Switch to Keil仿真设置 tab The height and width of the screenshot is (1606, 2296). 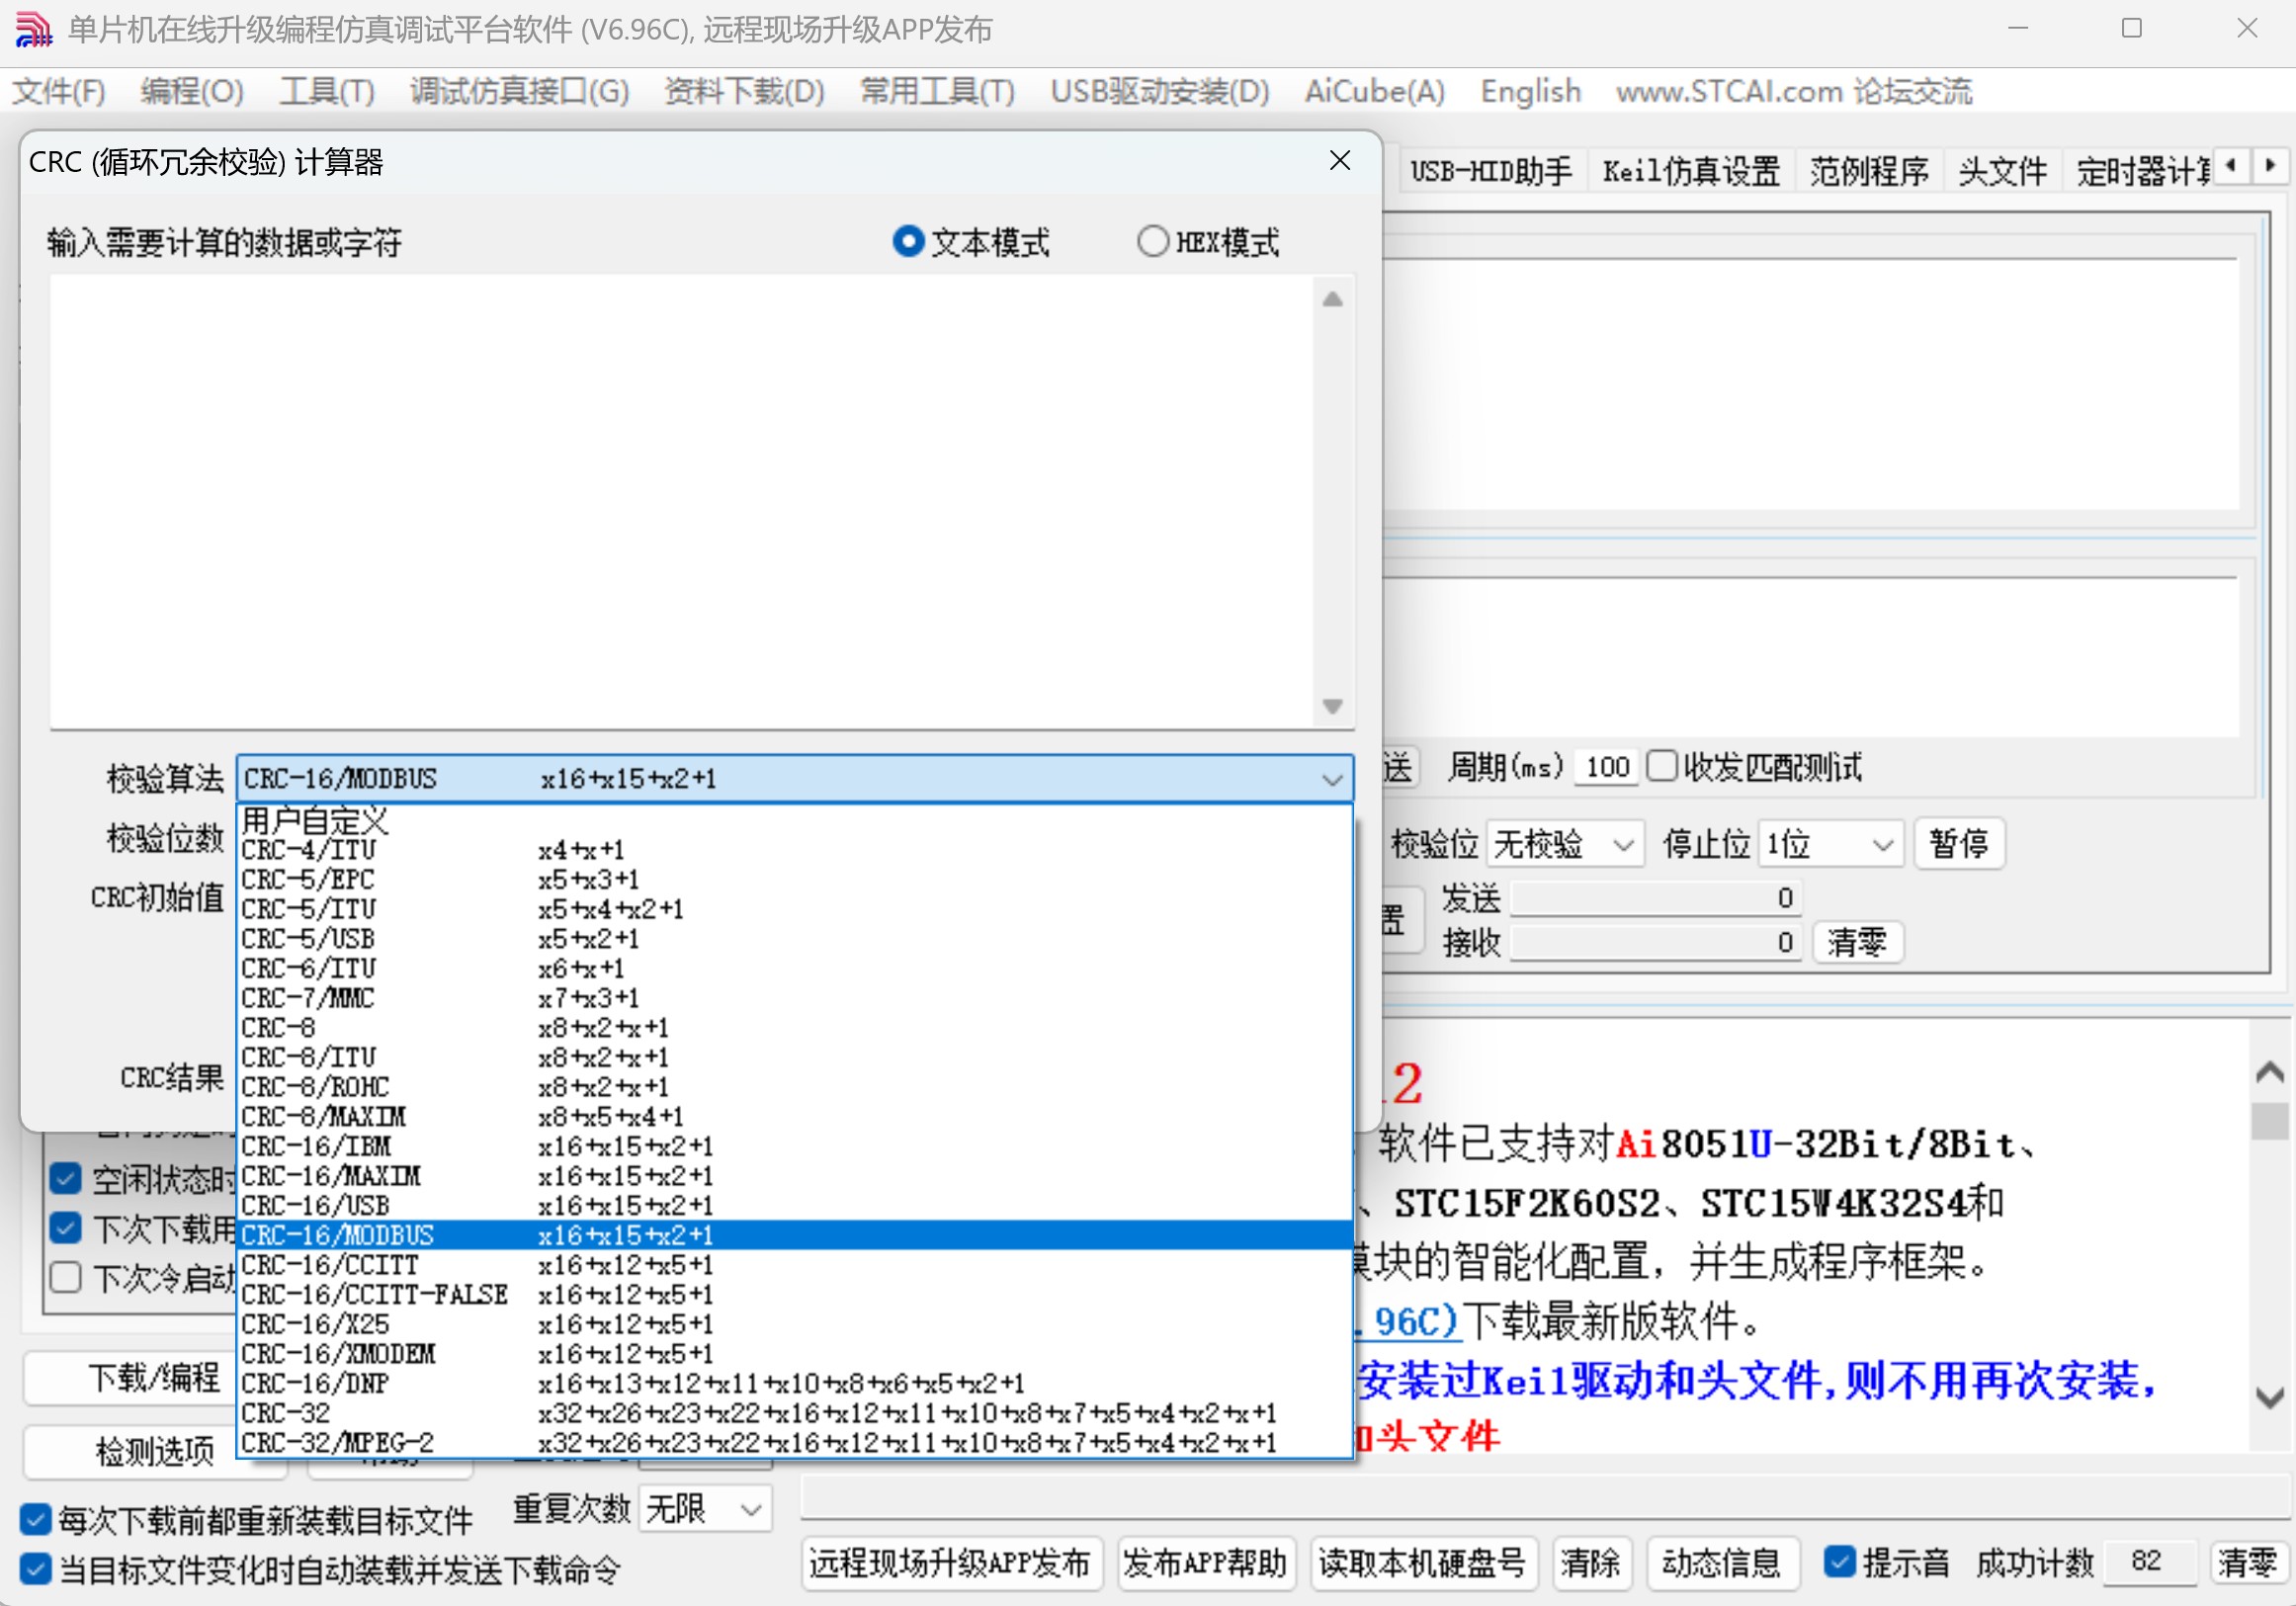pos(1690,171)
